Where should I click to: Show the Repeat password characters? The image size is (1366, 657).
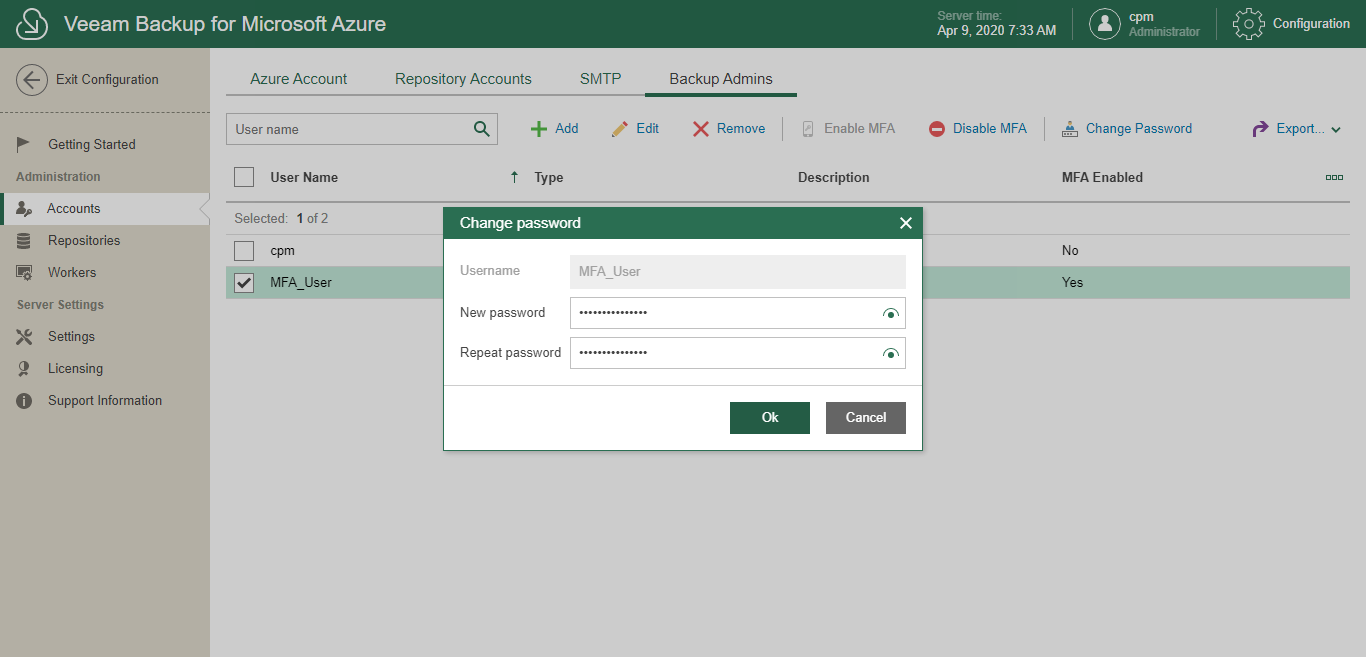tap(891, 353)
